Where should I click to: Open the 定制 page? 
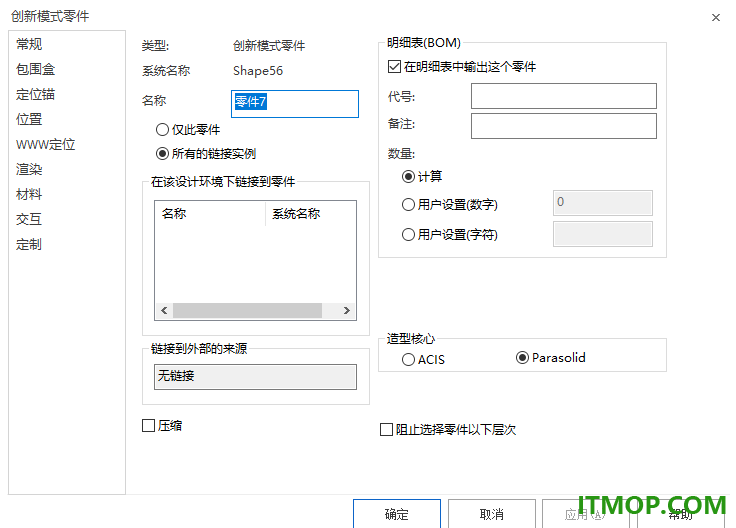29,245
